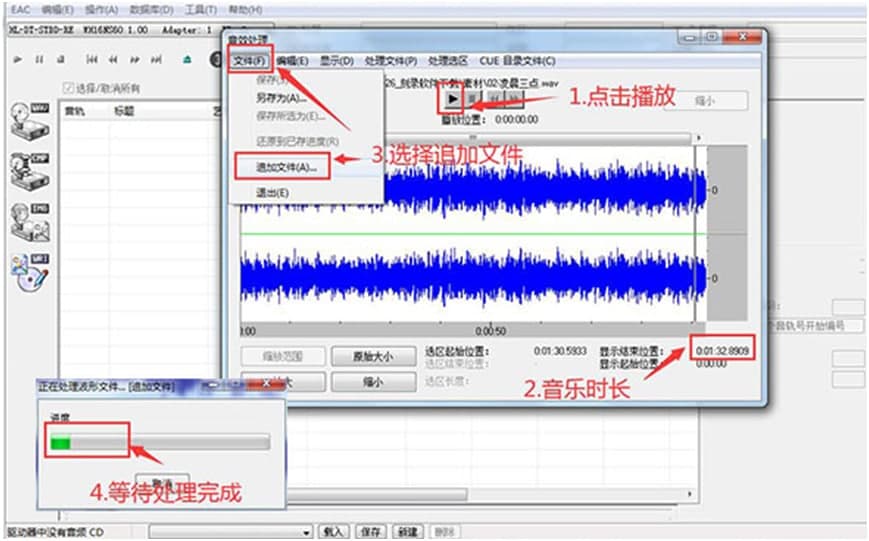Click the 载入 button in bottom bar
The height and width of the screenshot is (541, 869).
[x=333, y=532]
